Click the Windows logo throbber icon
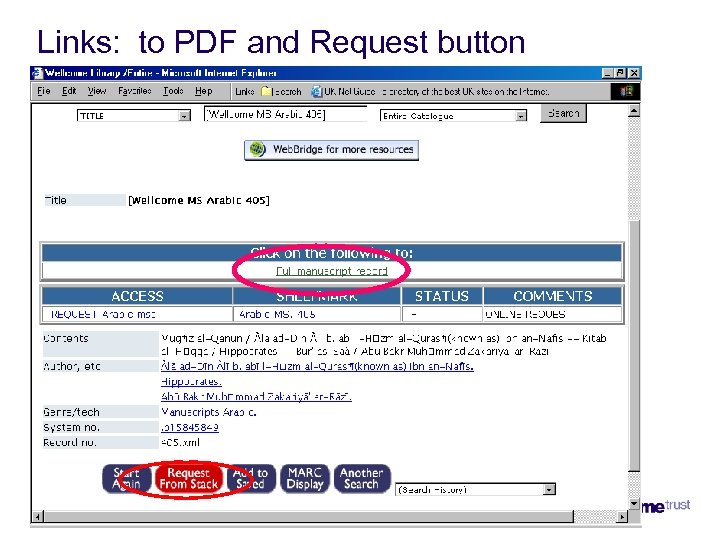The image size is (720, 540). (625, 91)
